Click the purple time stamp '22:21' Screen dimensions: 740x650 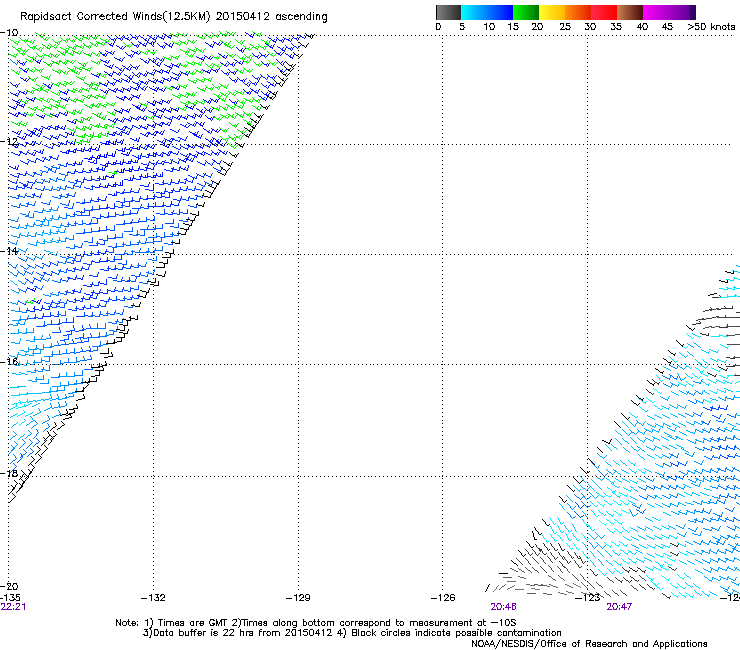(14, 607)
